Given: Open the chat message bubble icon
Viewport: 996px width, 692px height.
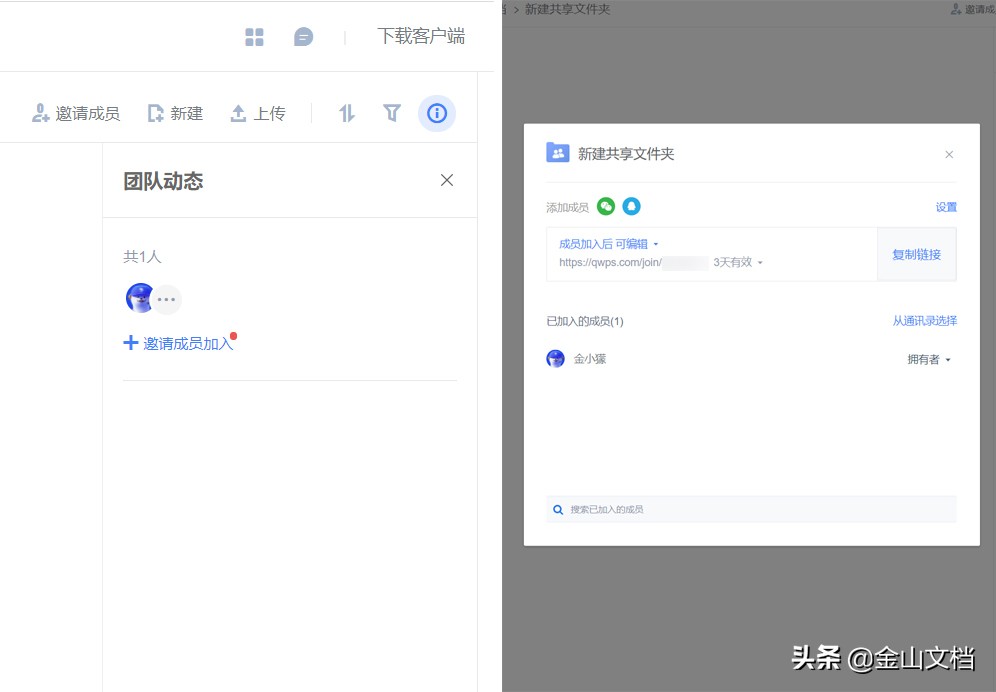Looking at the screenshot, I should (x=303, y=37).
